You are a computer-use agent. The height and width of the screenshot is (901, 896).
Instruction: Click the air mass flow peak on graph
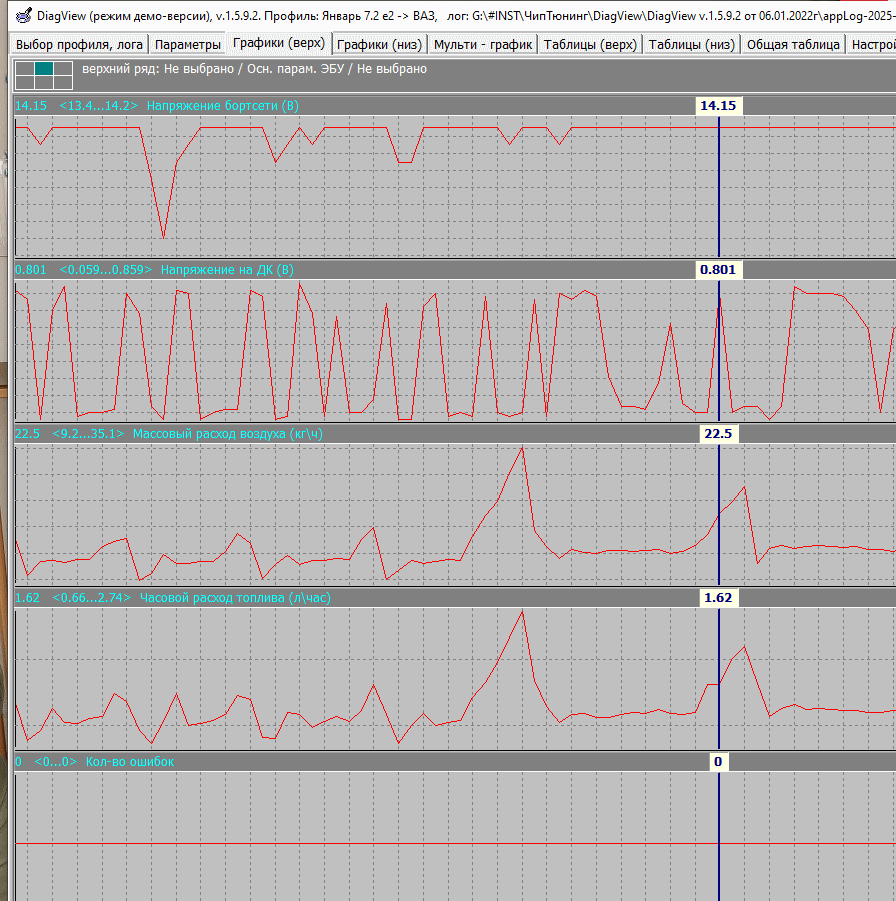point(522,448)
